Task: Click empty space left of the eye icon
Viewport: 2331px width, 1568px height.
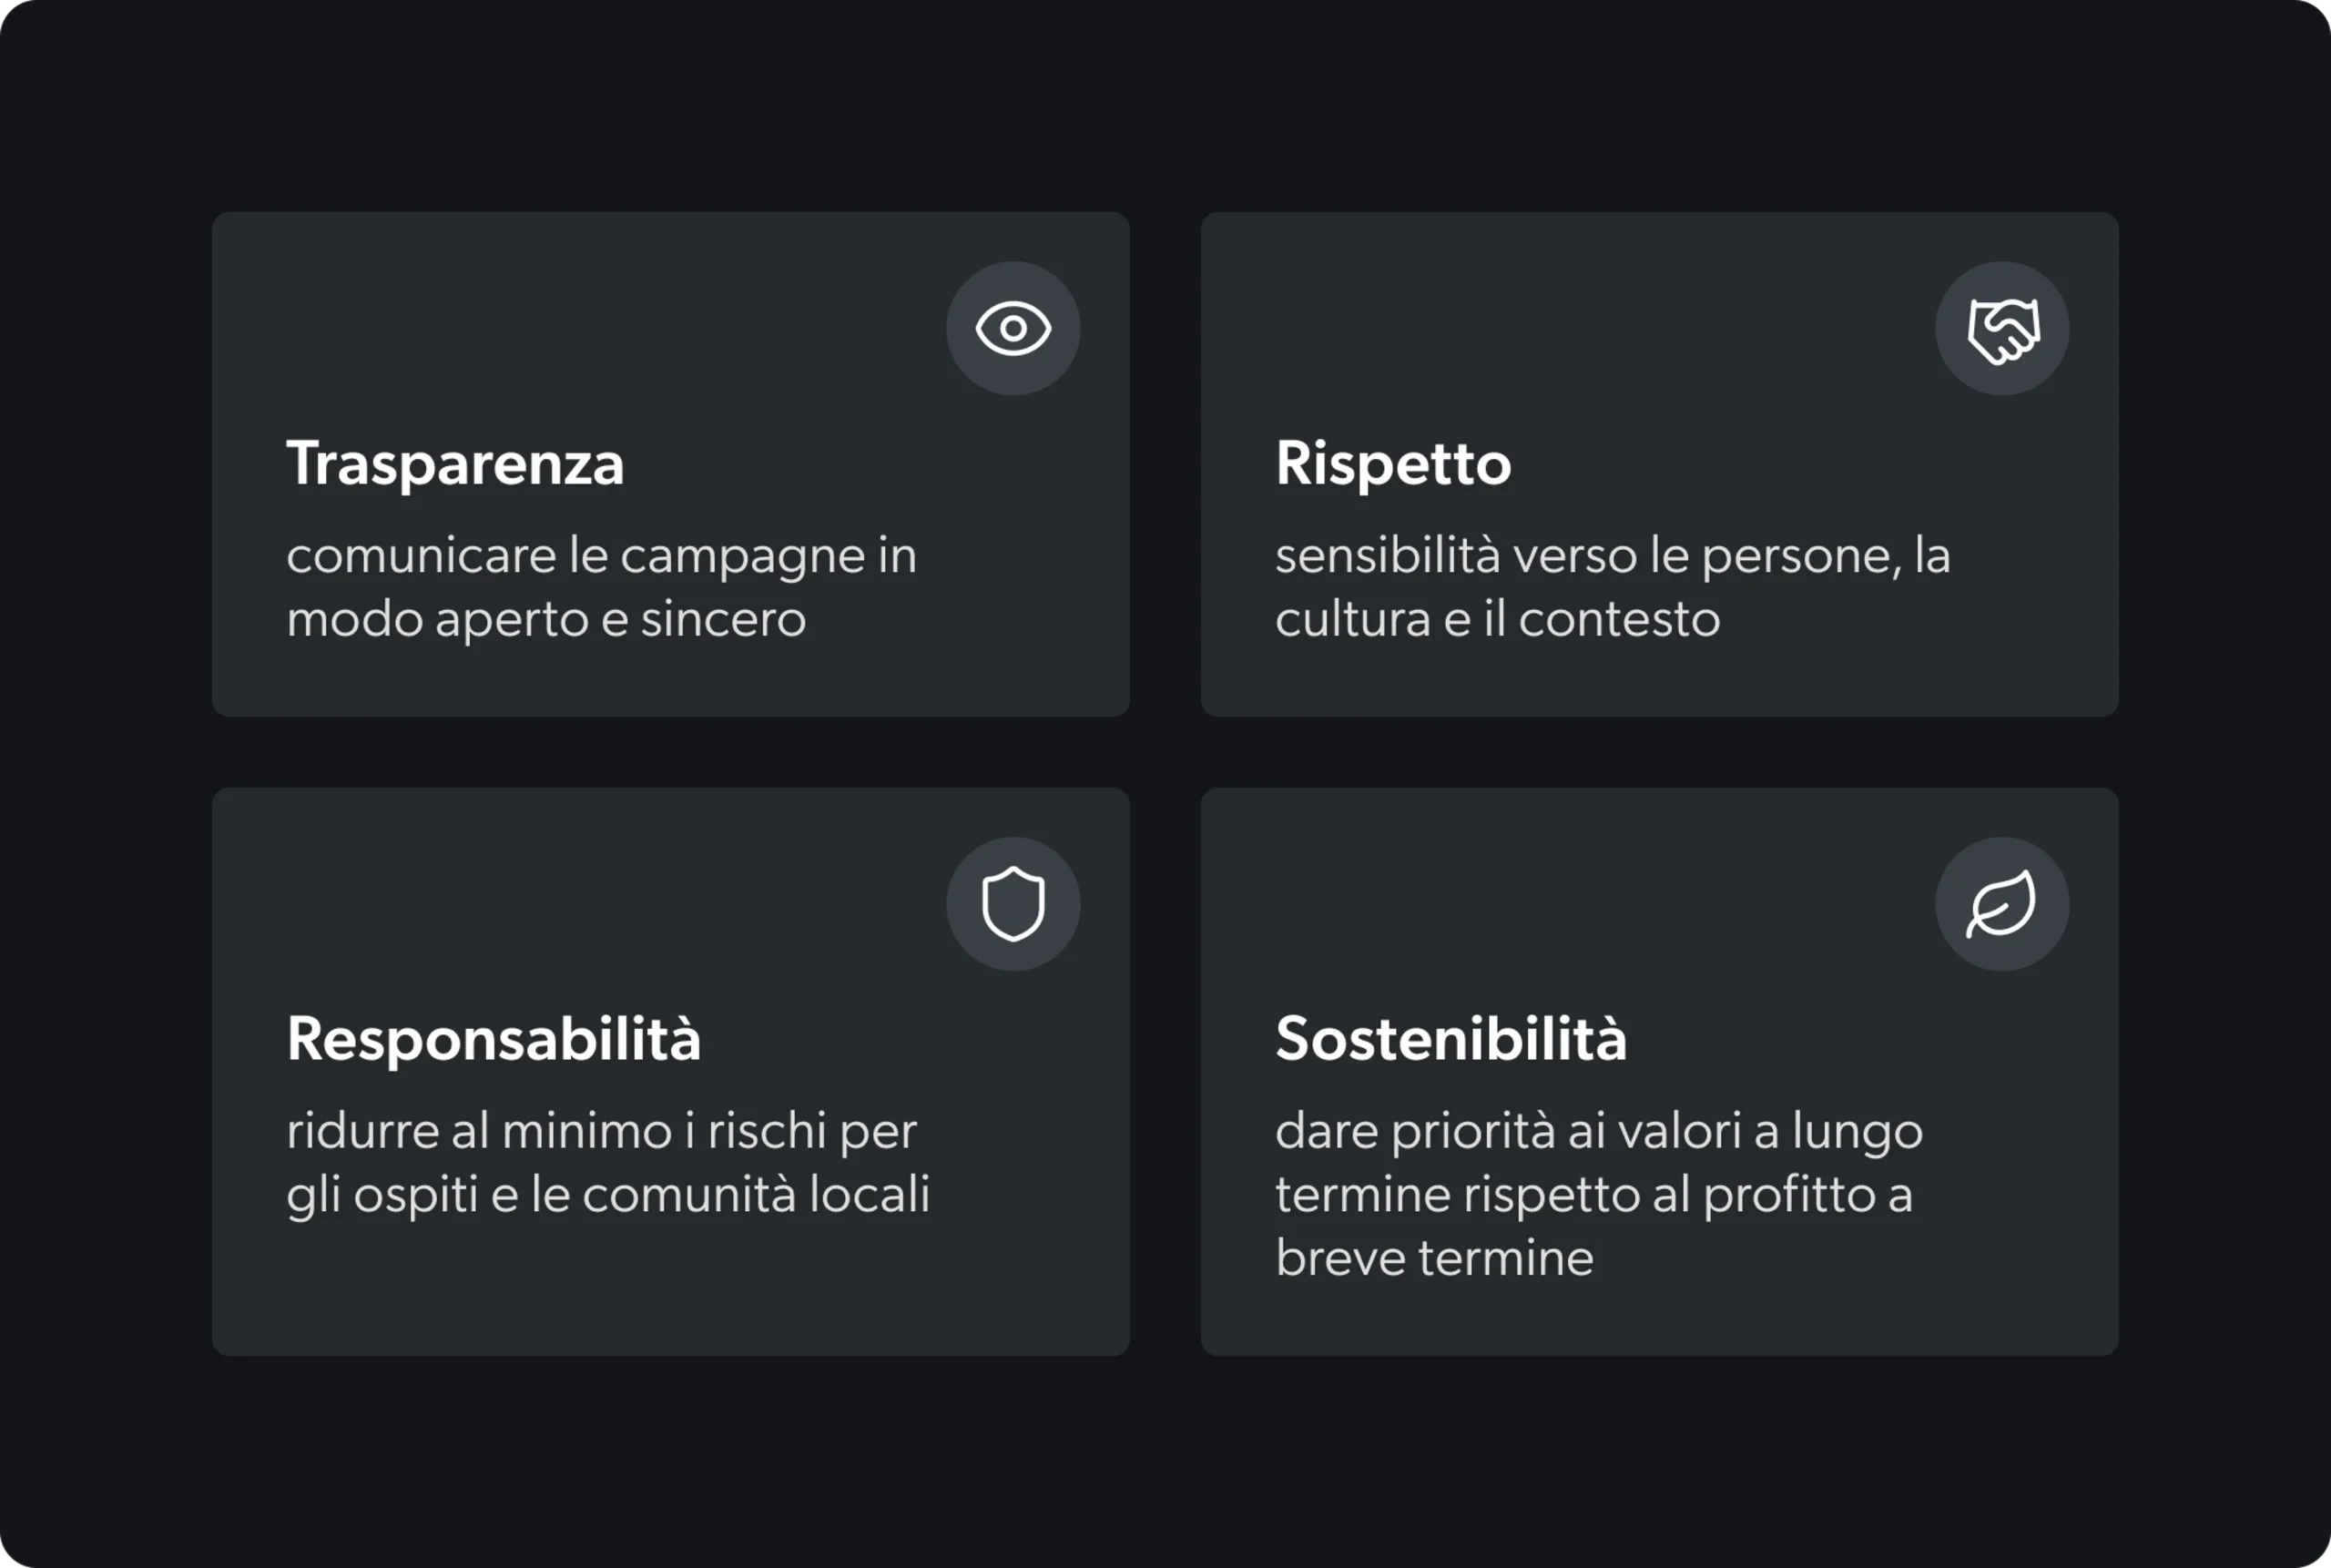Action: pyautogui.click(x=600, y=328)
